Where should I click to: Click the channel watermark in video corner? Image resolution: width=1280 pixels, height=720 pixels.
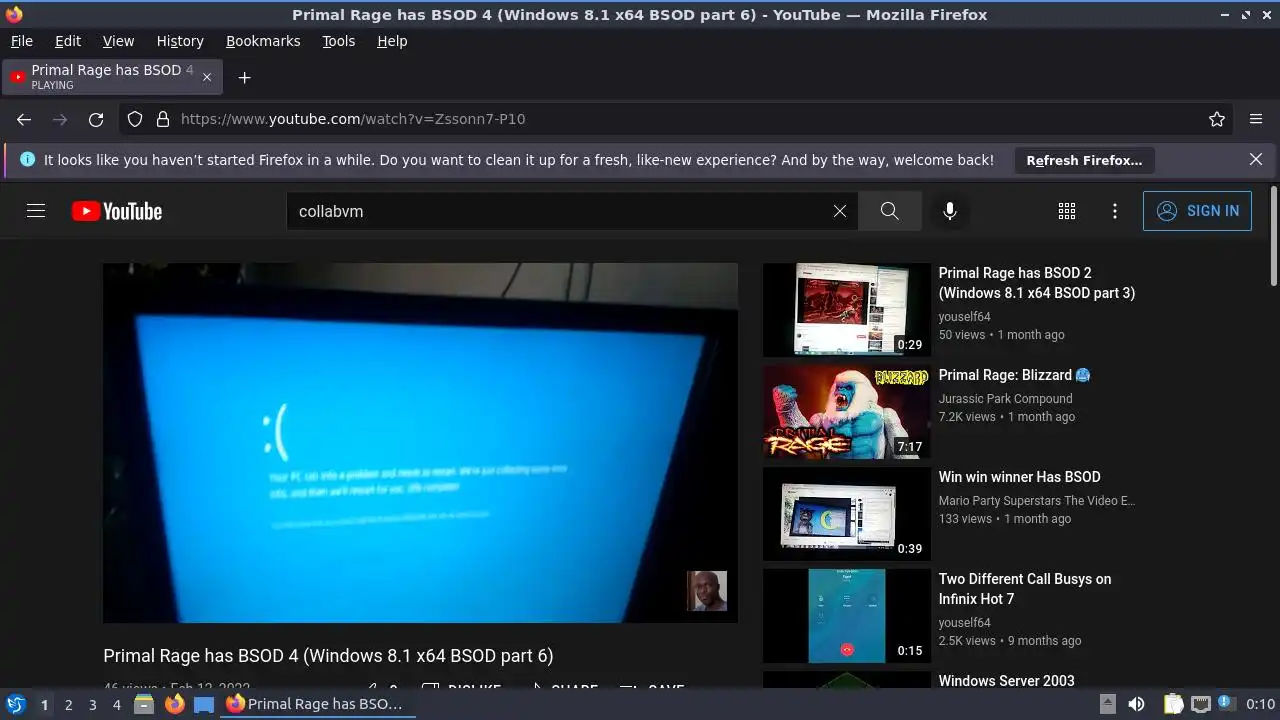point(707,591)
